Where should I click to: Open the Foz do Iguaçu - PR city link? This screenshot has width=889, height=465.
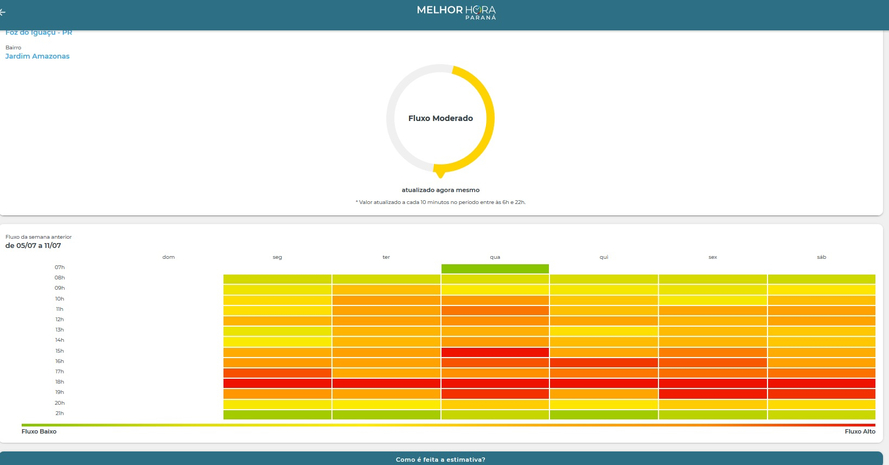(39, 33)
